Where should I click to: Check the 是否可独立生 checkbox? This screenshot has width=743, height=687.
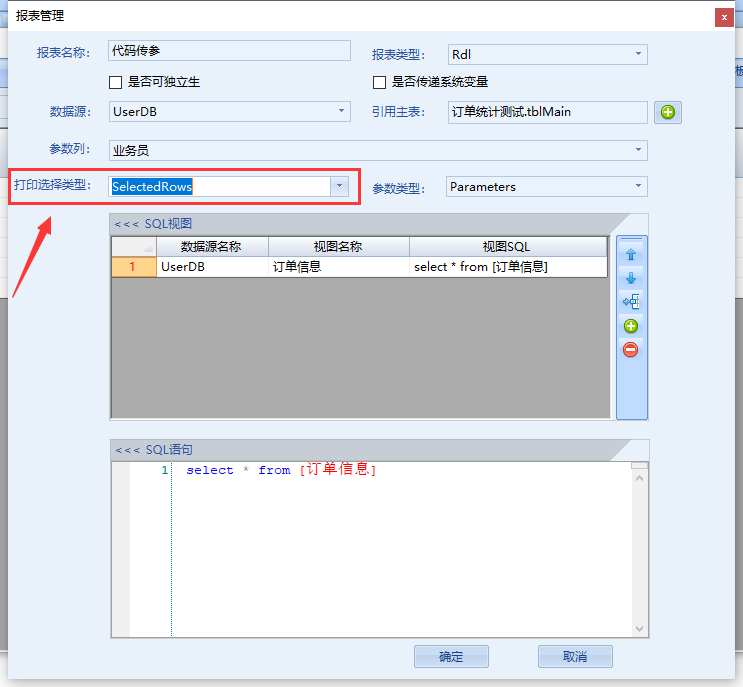pos(115,82)
